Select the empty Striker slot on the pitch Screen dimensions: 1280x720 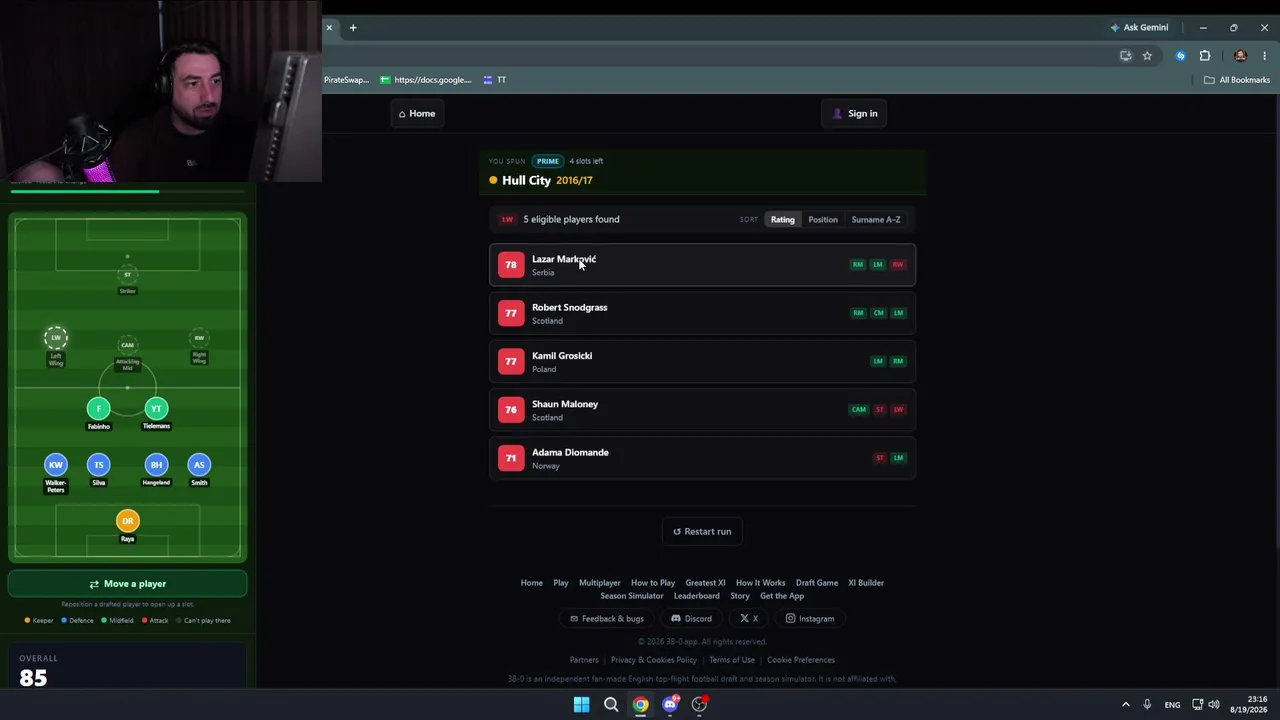point(127,274)
